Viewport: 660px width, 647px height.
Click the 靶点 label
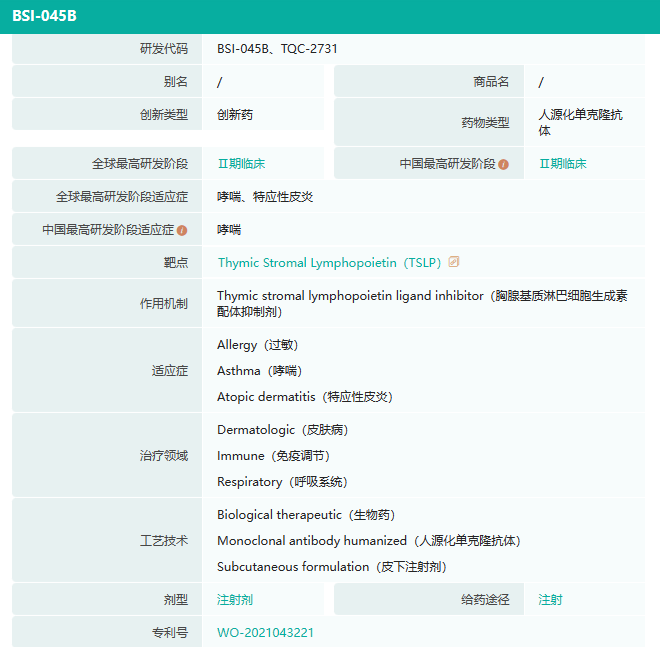coord(176,263)
